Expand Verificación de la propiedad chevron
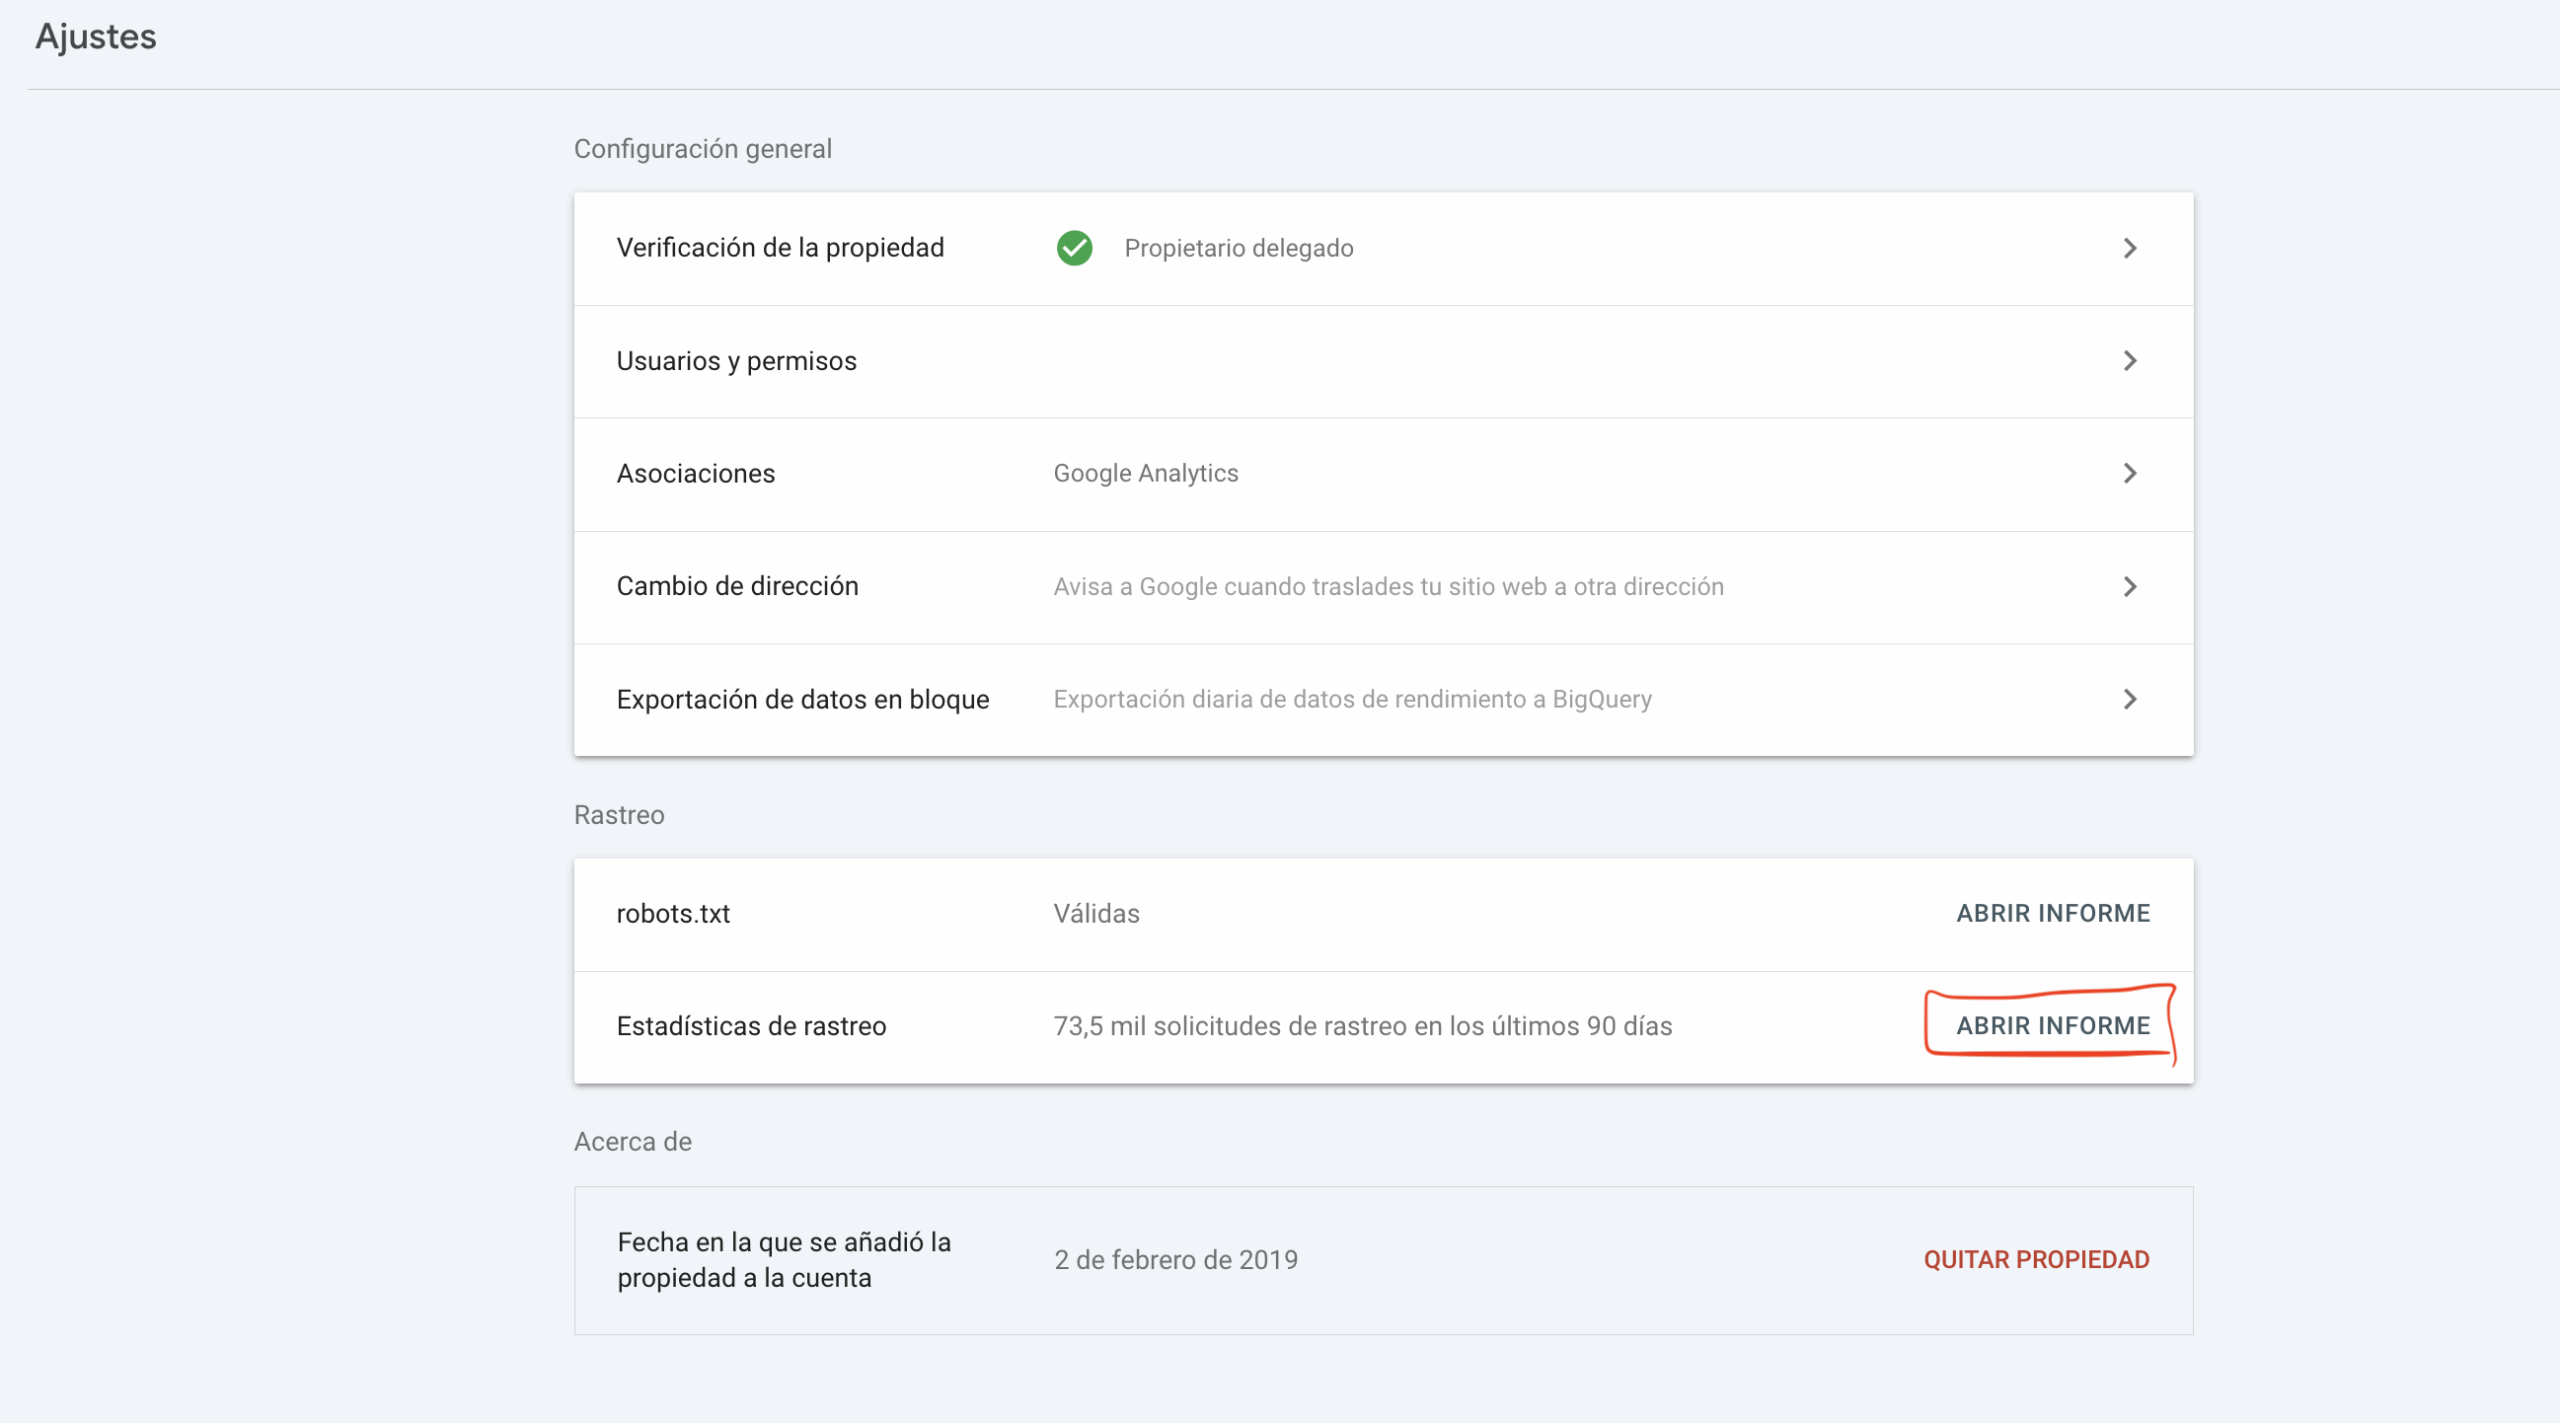This screenshot has width=2560, height=1423. (x=2129, y=248)
